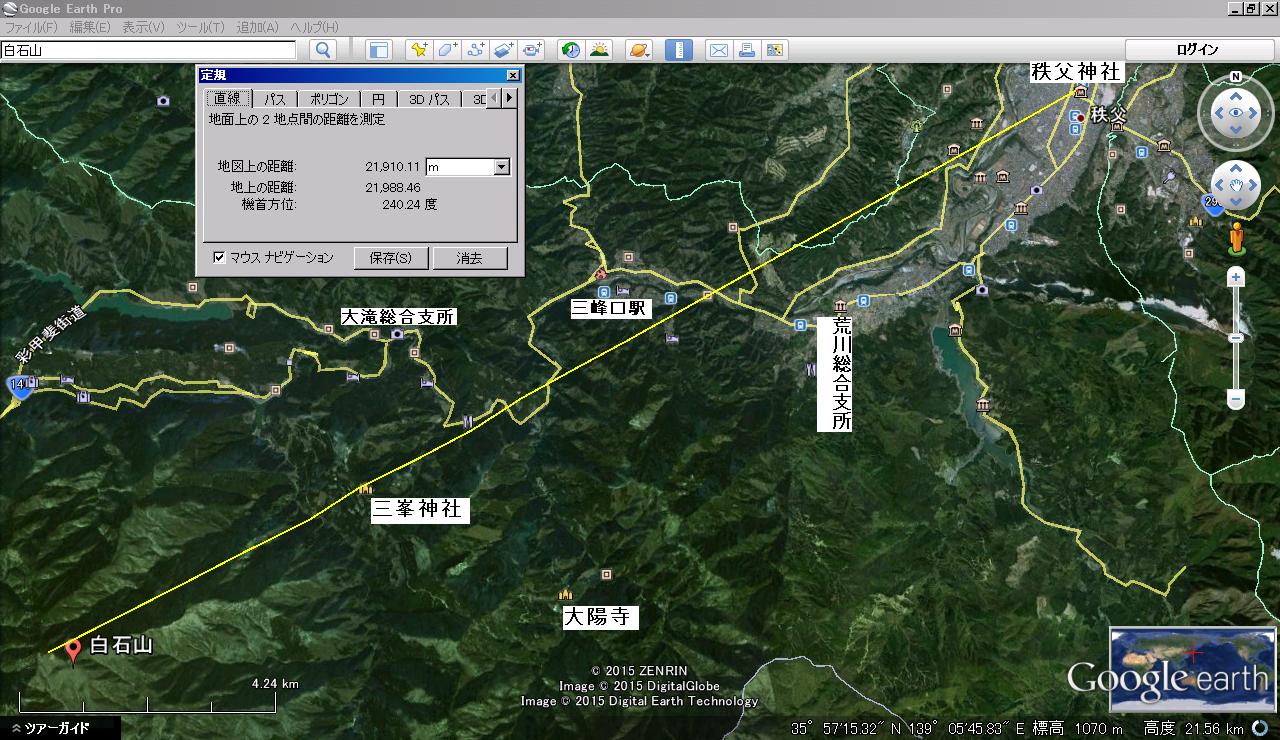
Task: Click the route 299 road shield
Action: [1211, 205]
